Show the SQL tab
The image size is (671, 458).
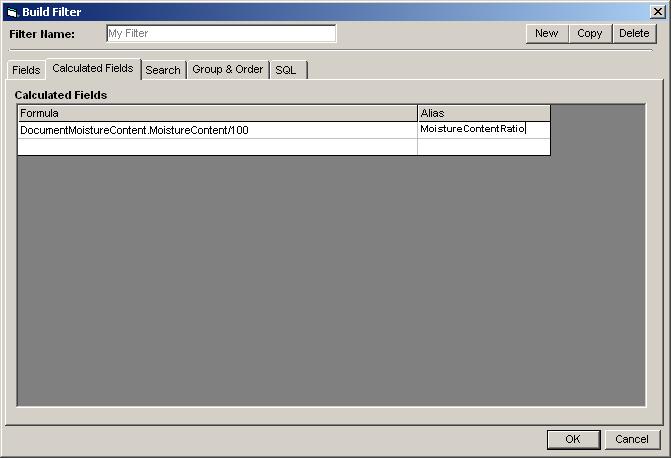pos(286,70)
